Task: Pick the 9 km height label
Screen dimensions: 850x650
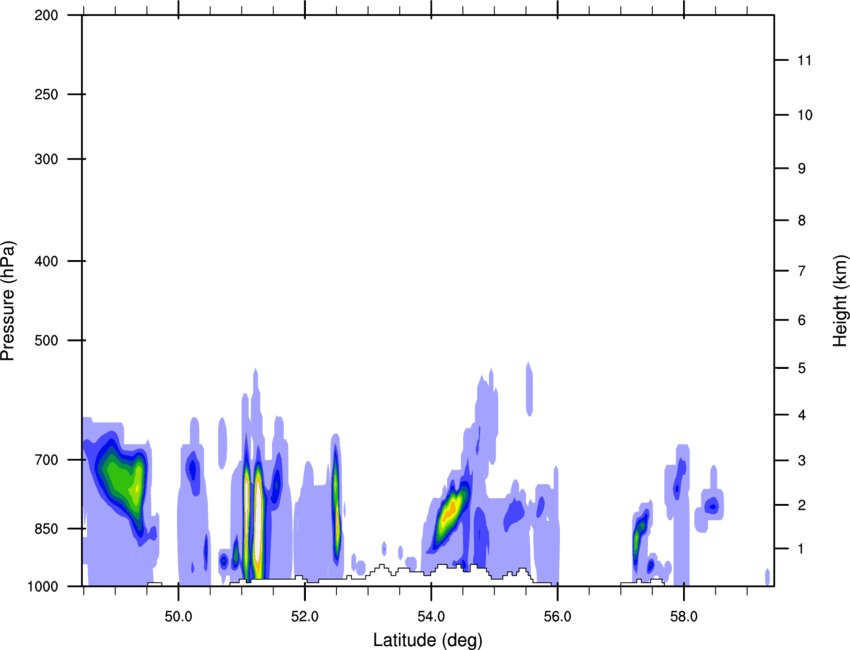Action: [802, 169]
